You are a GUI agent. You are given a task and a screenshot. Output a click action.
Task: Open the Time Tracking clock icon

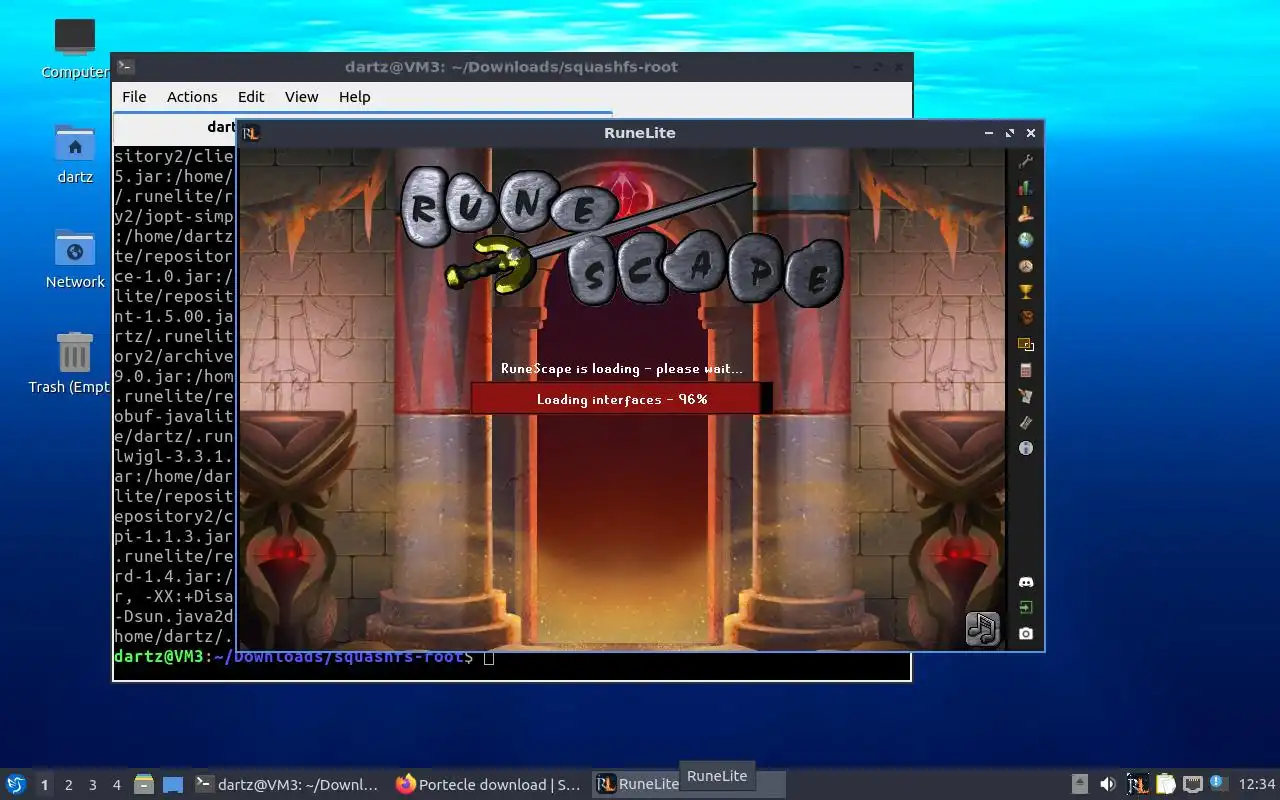coord(1025,266)
